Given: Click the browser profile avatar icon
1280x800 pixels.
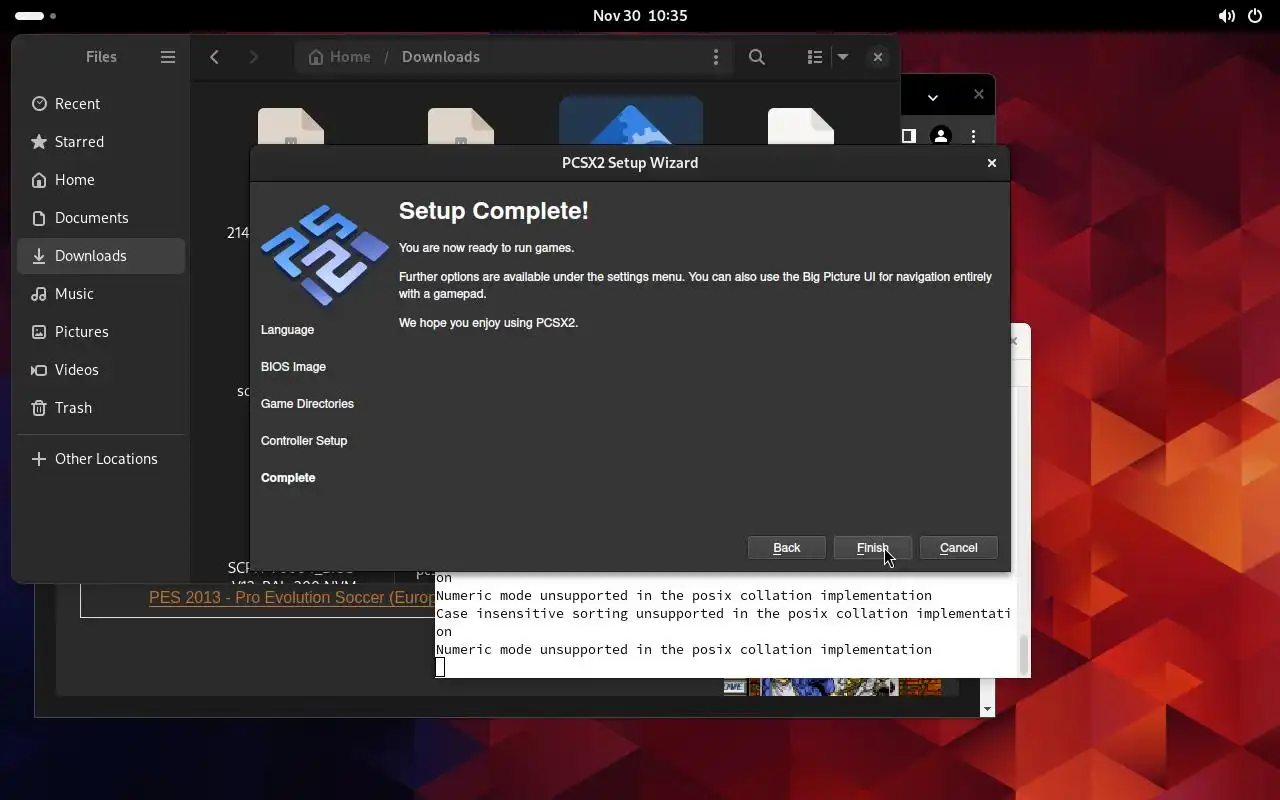Looking at the screenshot, I should [x=941, y=136].
